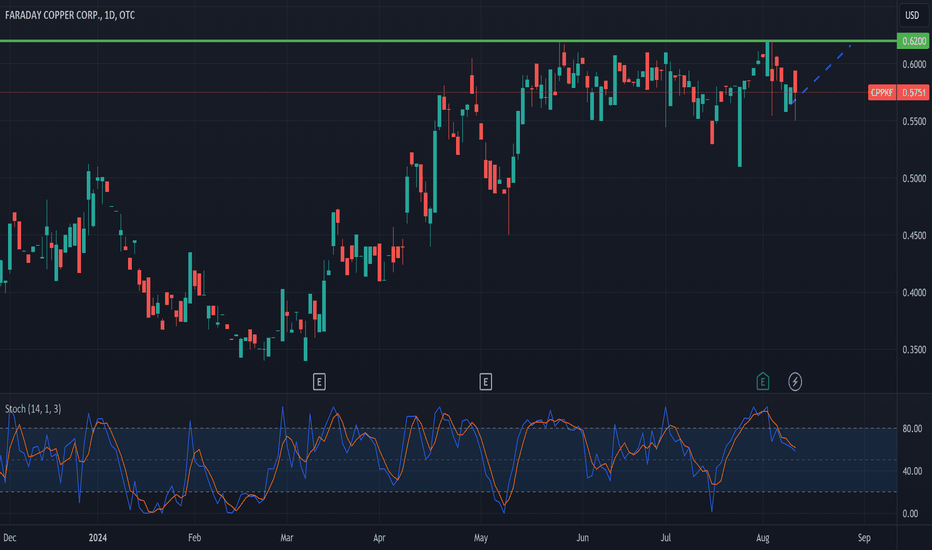Click the Sep date label
Viewport: 932px width, 550px height.
(864, 538)
